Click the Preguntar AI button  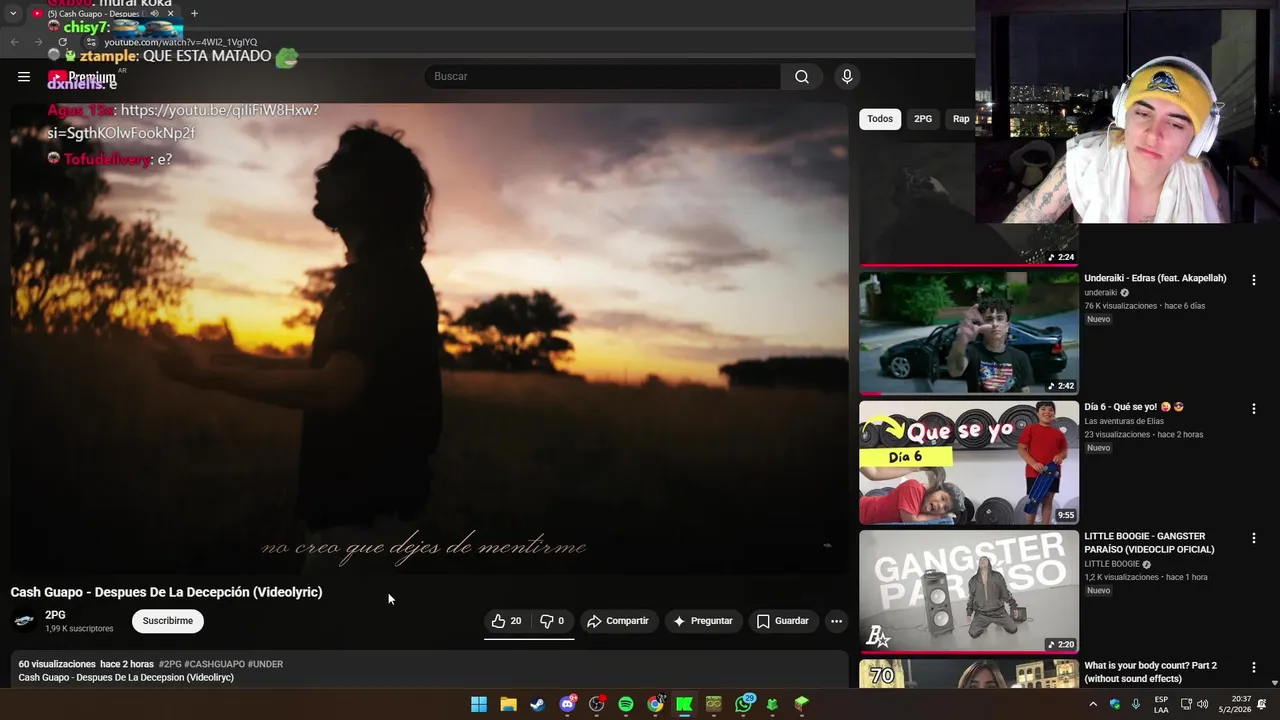(703, 621)
